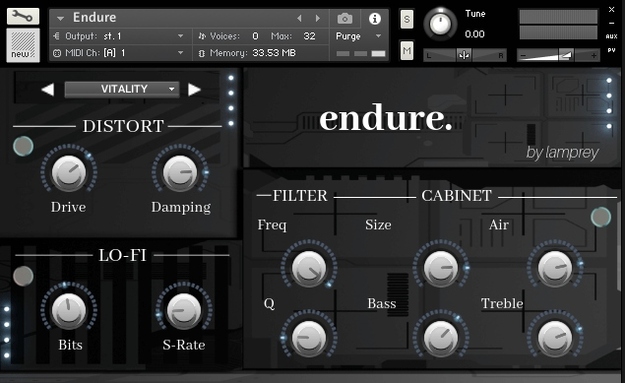This screenshot has width=625, height=383.
Task: Toggle Solo with the S button
Action: 406,19
